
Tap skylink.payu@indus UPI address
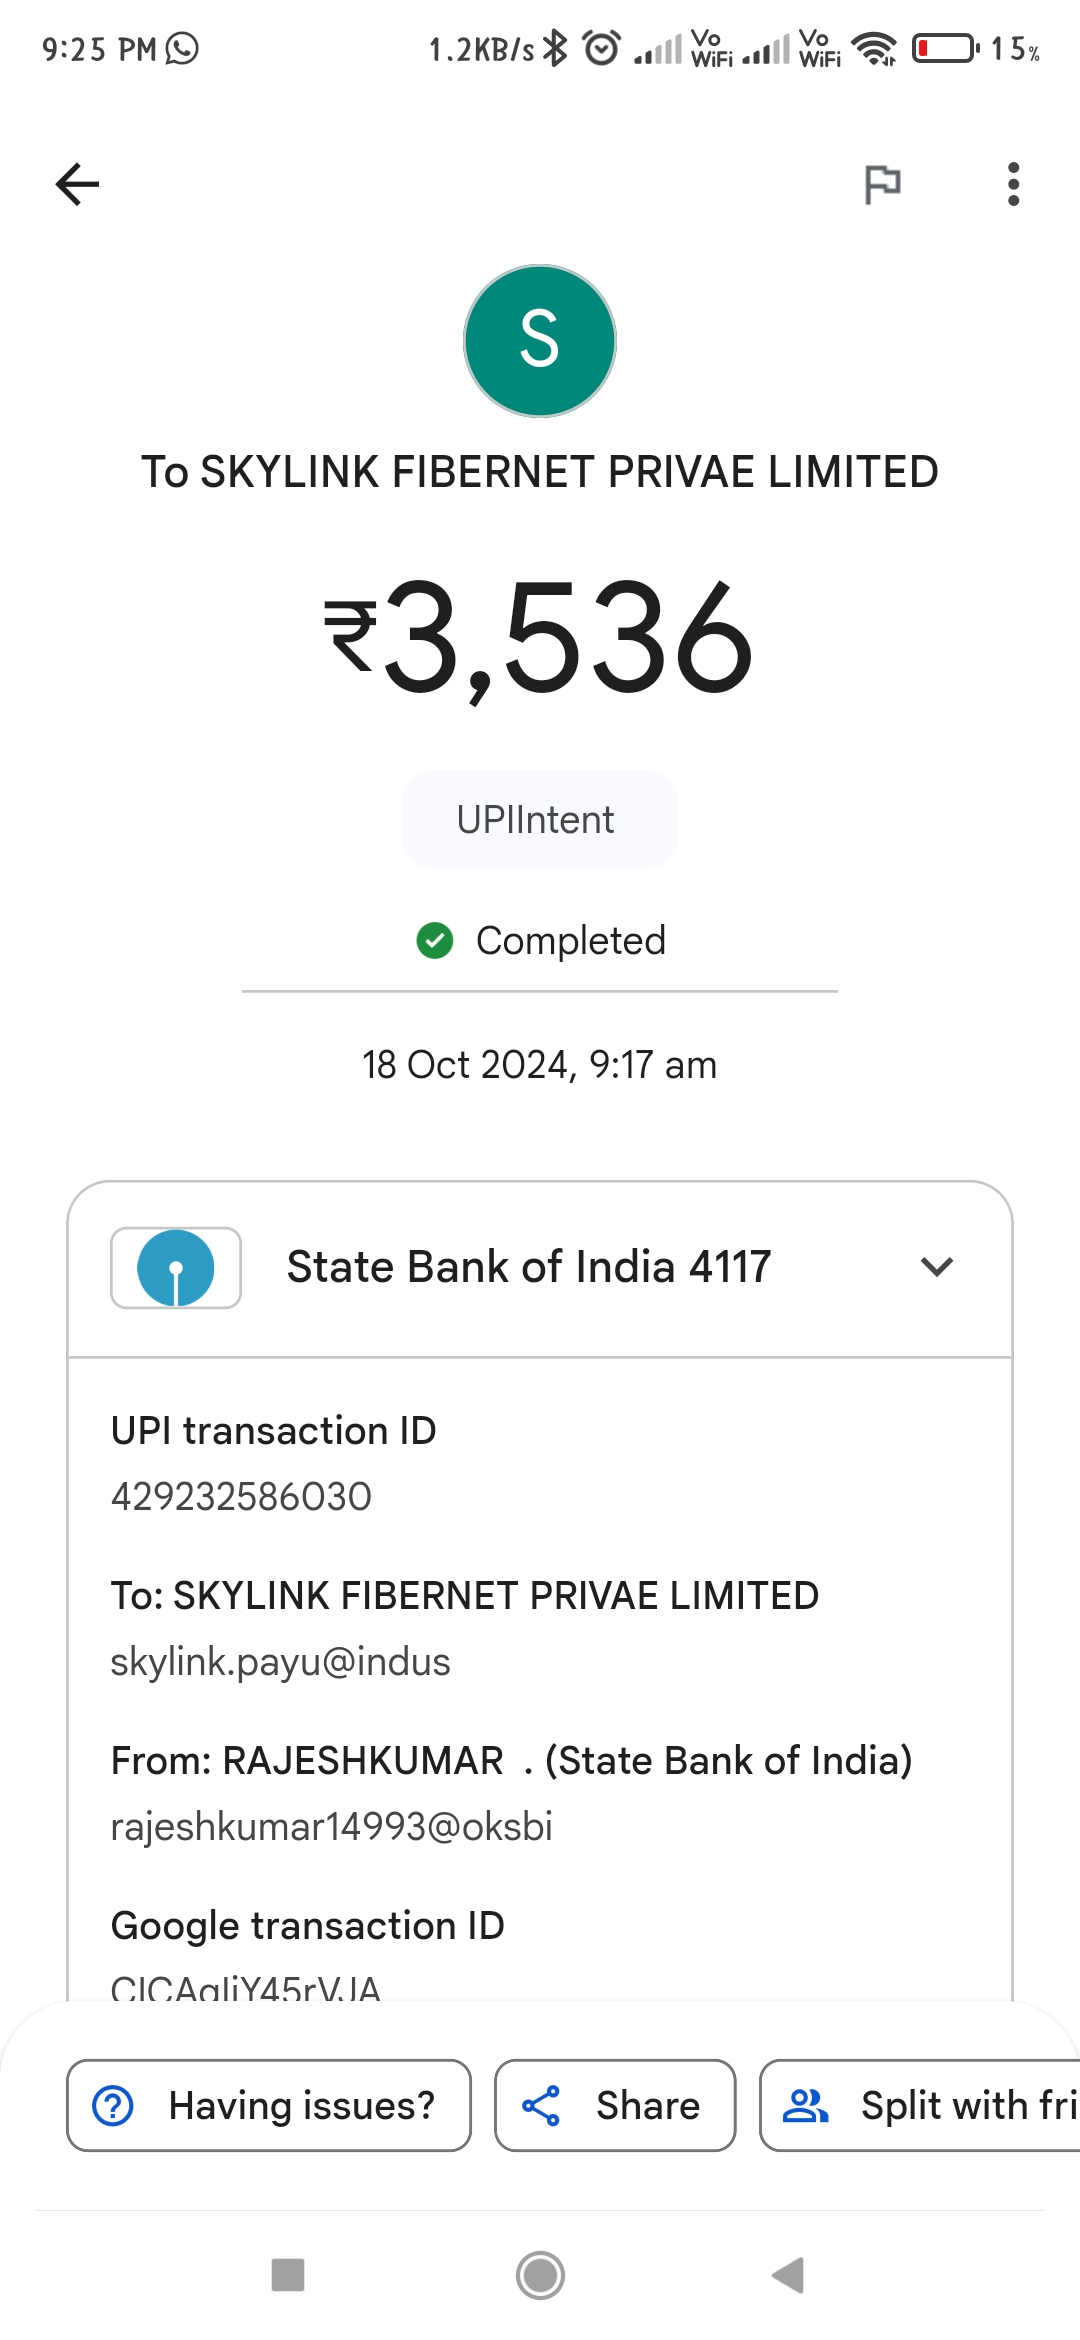point(280,1662)
